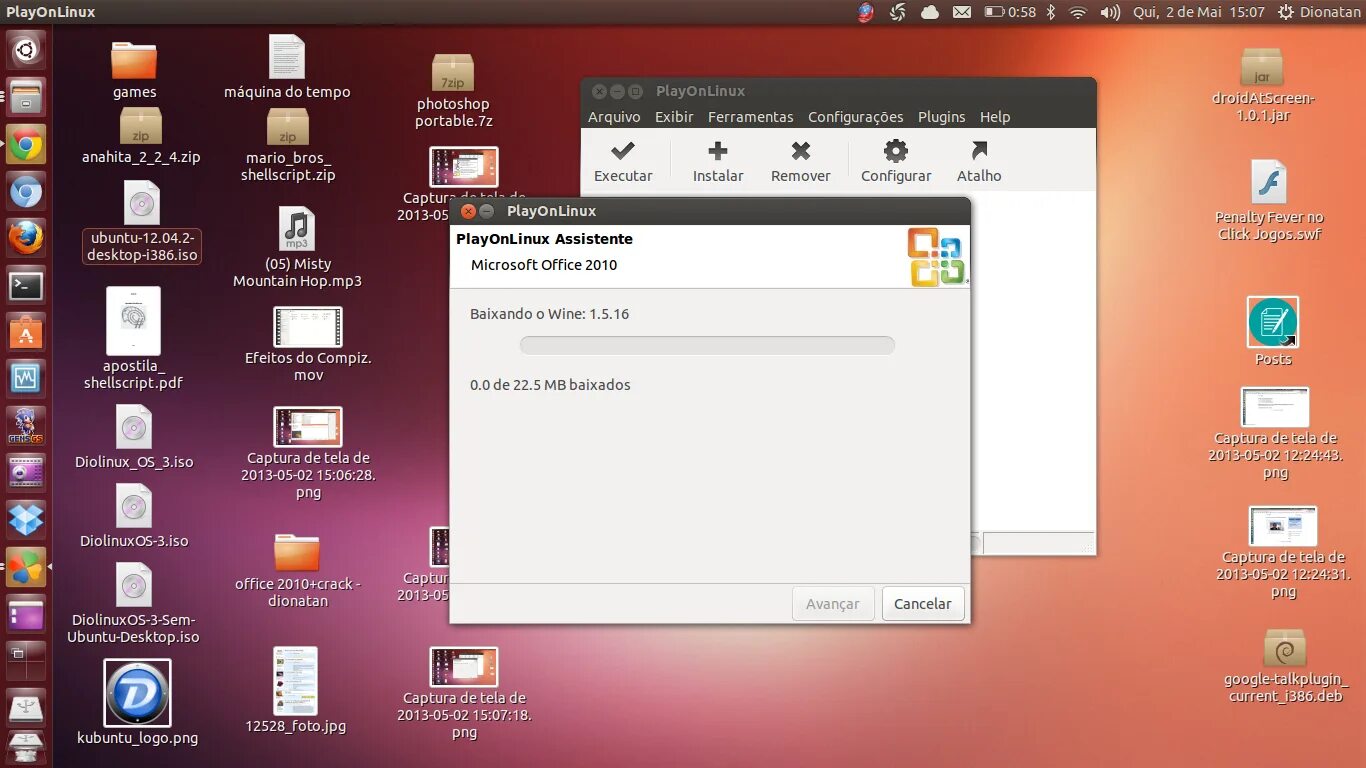
Task: Select Misty Mountain Hop.mp3 file
Action: 297,249
